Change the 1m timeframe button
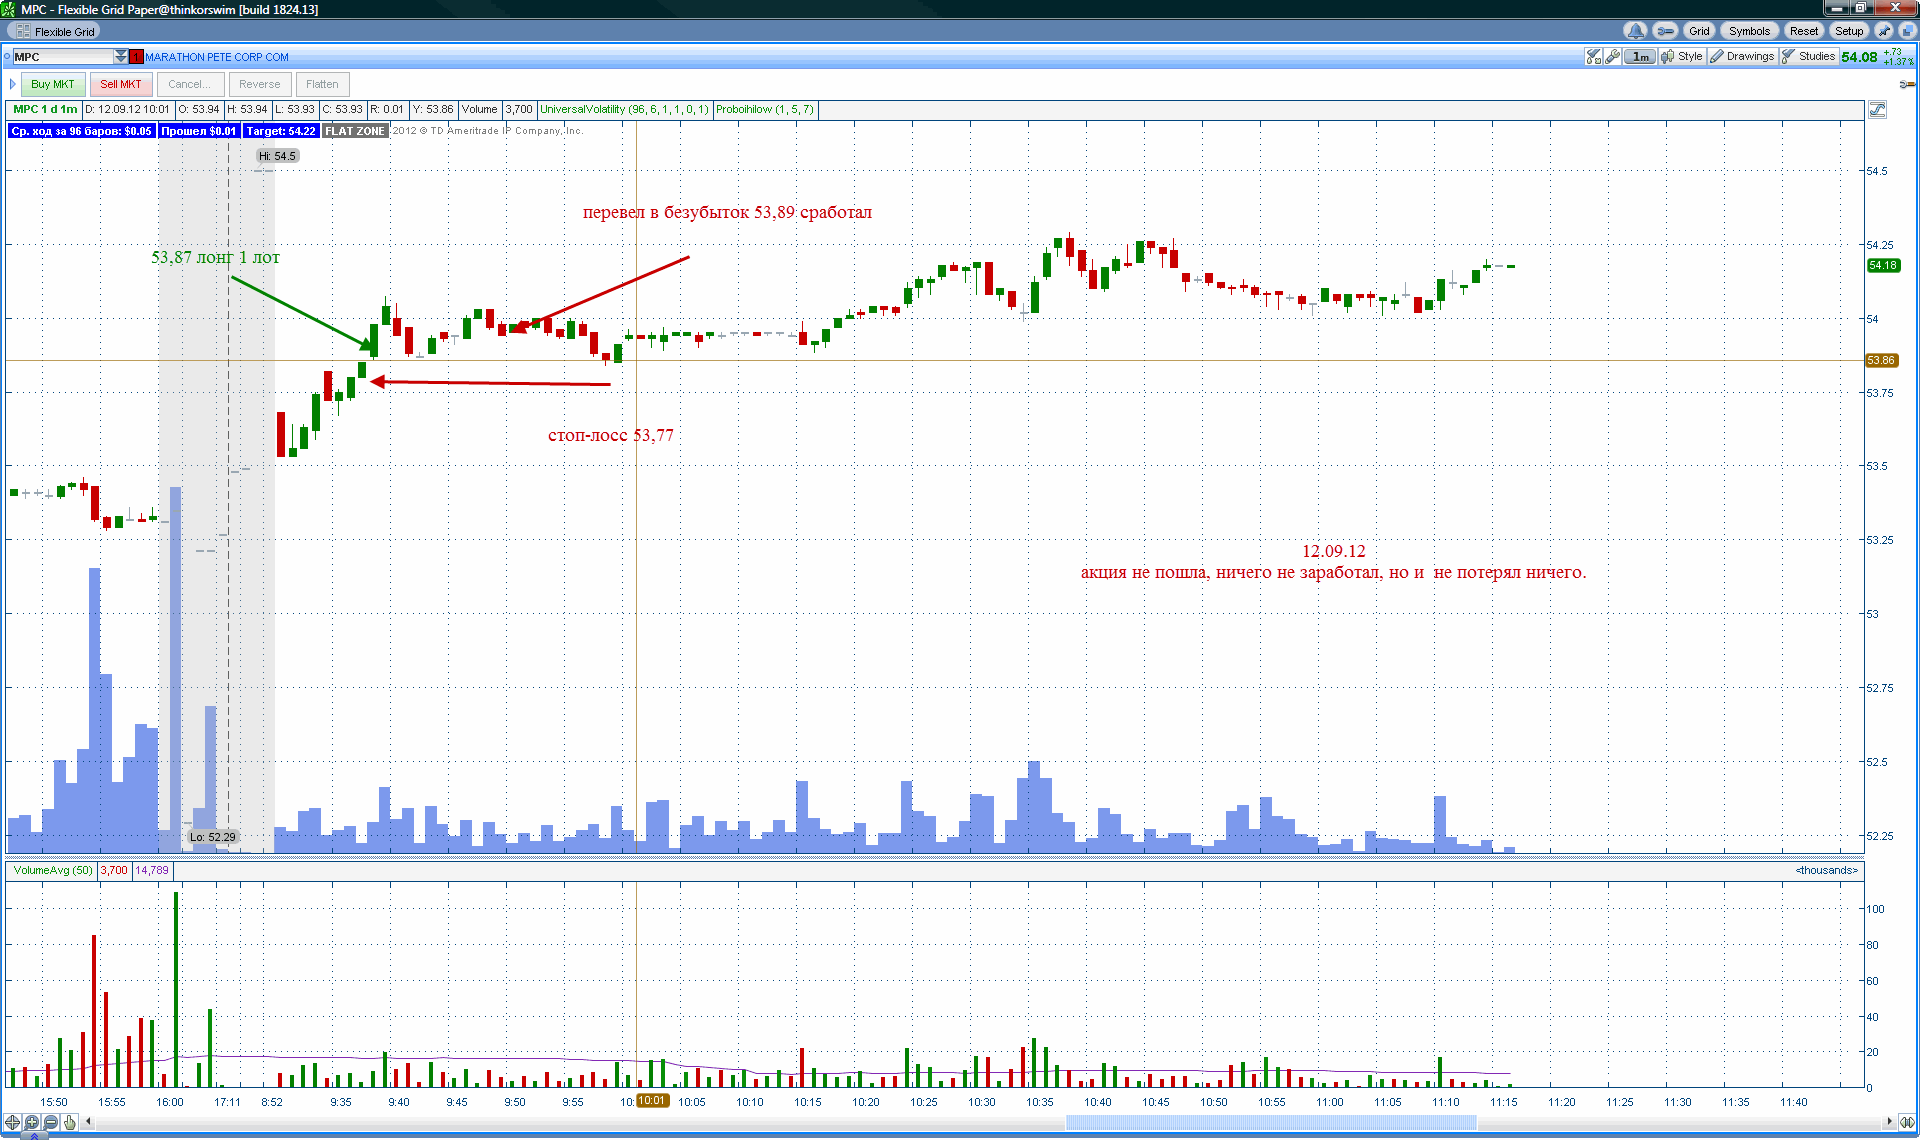Image resolution: width=1920 pixels, height=1140 pixels. point(1640,57)
